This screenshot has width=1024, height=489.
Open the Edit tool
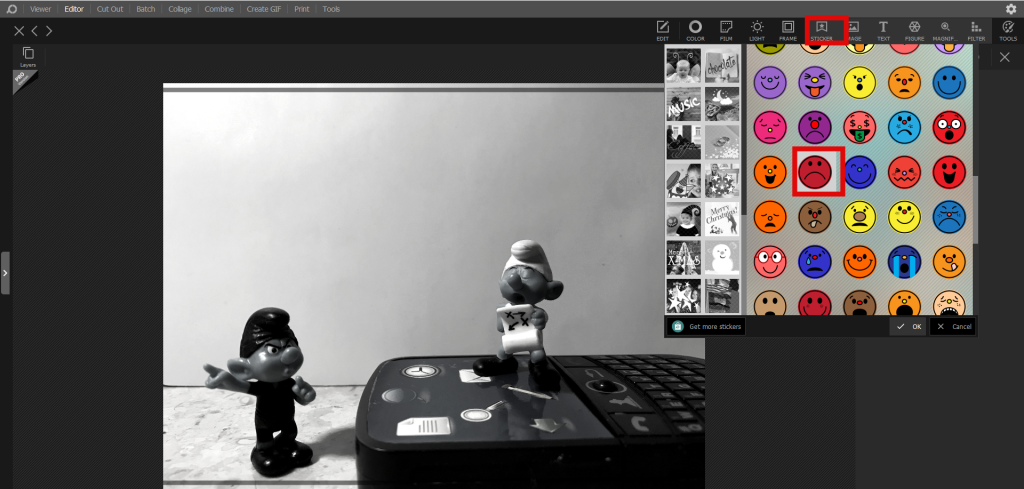(662, 30)
